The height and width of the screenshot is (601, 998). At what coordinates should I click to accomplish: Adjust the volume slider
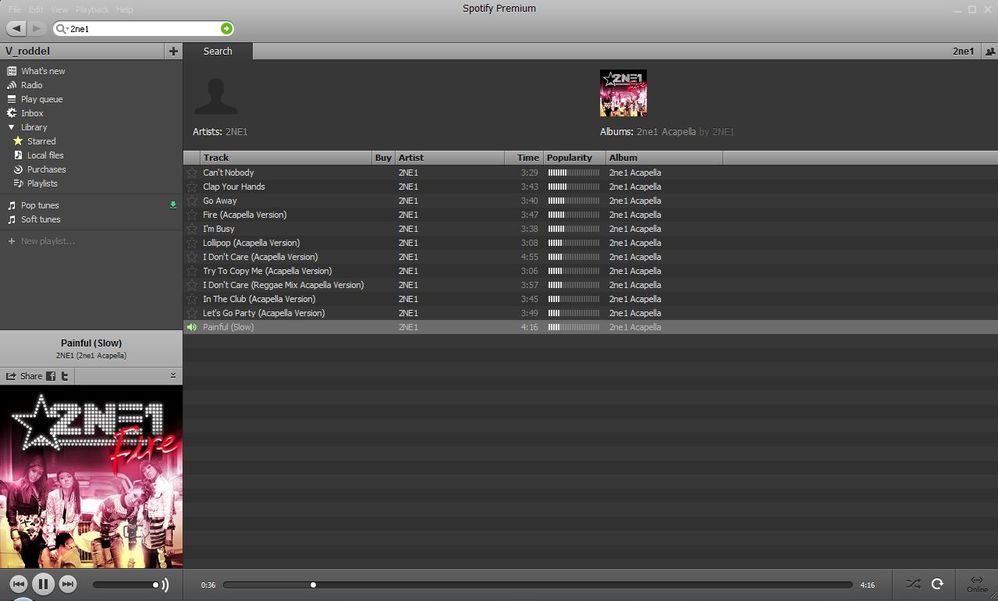(x=125, y=584)
